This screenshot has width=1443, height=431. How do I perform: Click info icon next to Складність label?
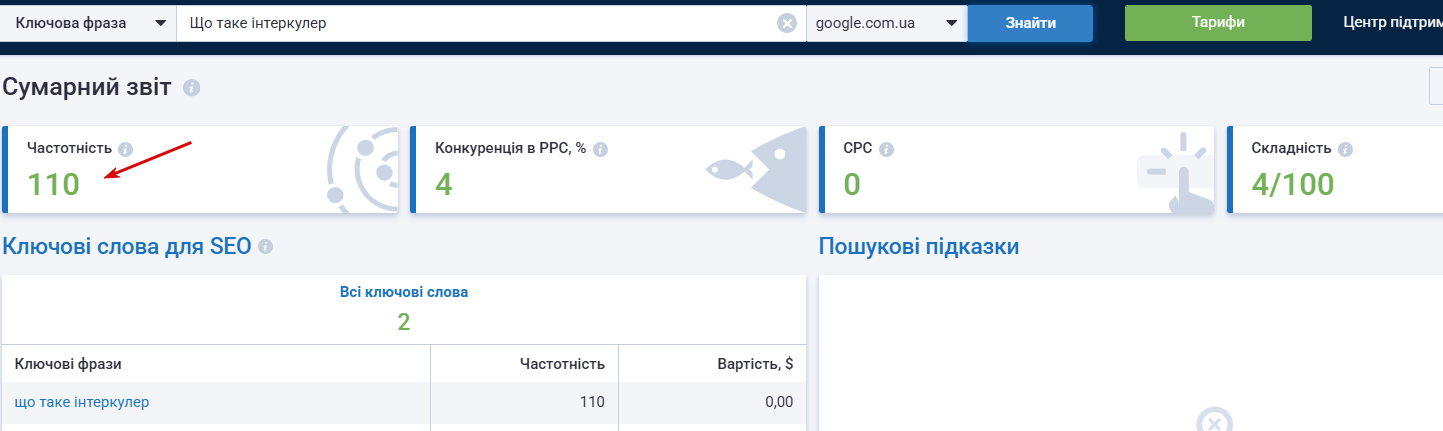click(1345, 149)
